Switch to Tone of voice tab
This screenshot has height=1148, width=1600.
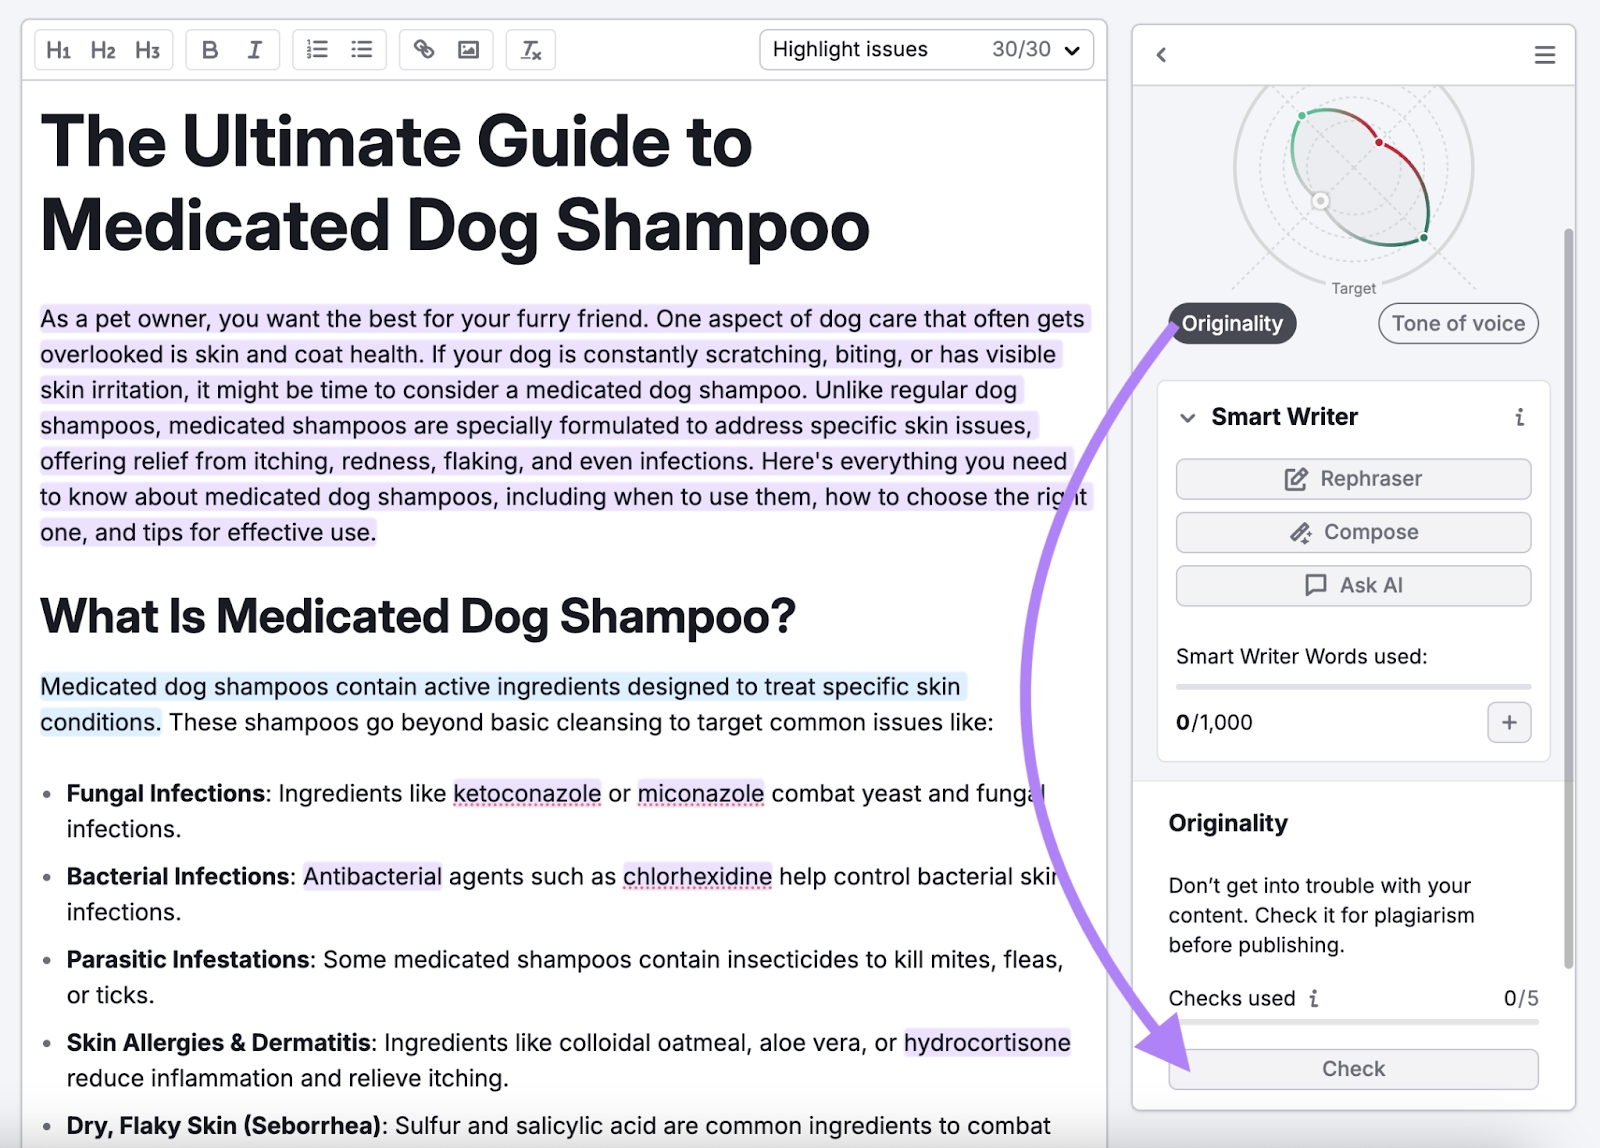1457,324
